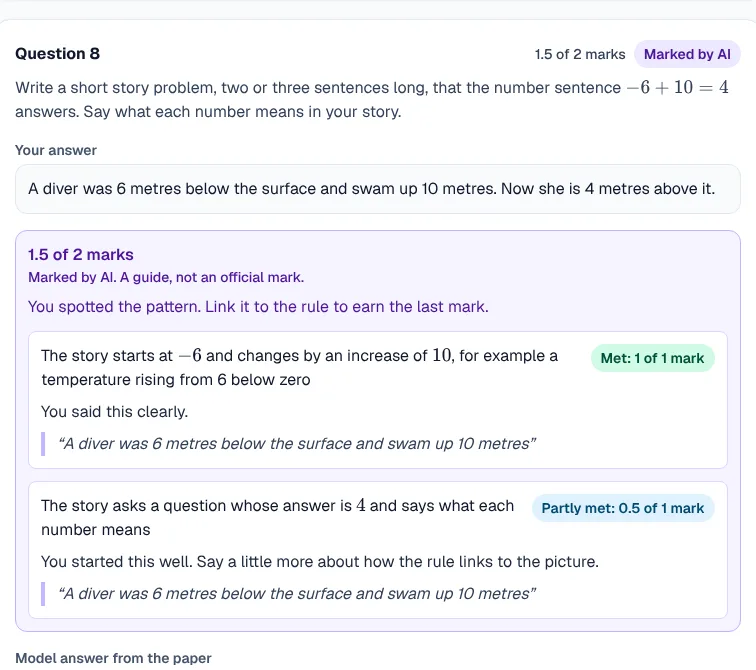This screenshot has width=756, height=670.
Task: Click 'You said this clearly.' comment
Action: point(114,412)
